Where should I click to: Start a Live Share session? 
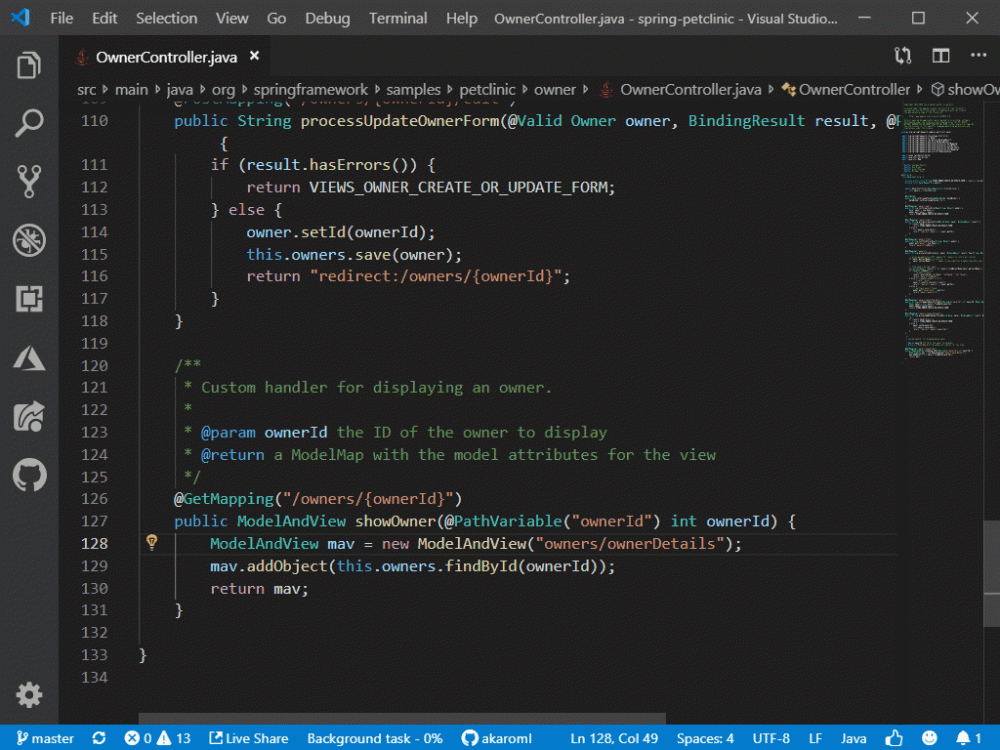(248, 738)
